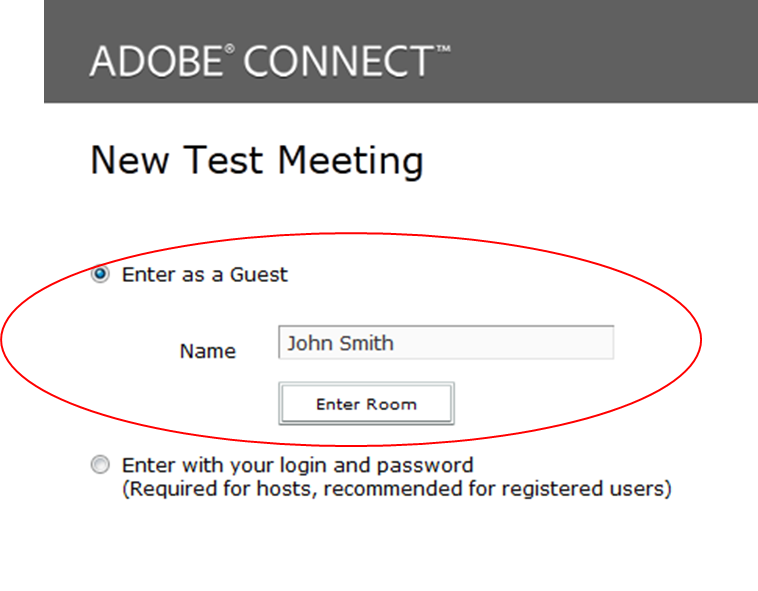Screen dimensions: 758x591
Task: Click the word CONNECT in the header
Action: tap(339, 61)
